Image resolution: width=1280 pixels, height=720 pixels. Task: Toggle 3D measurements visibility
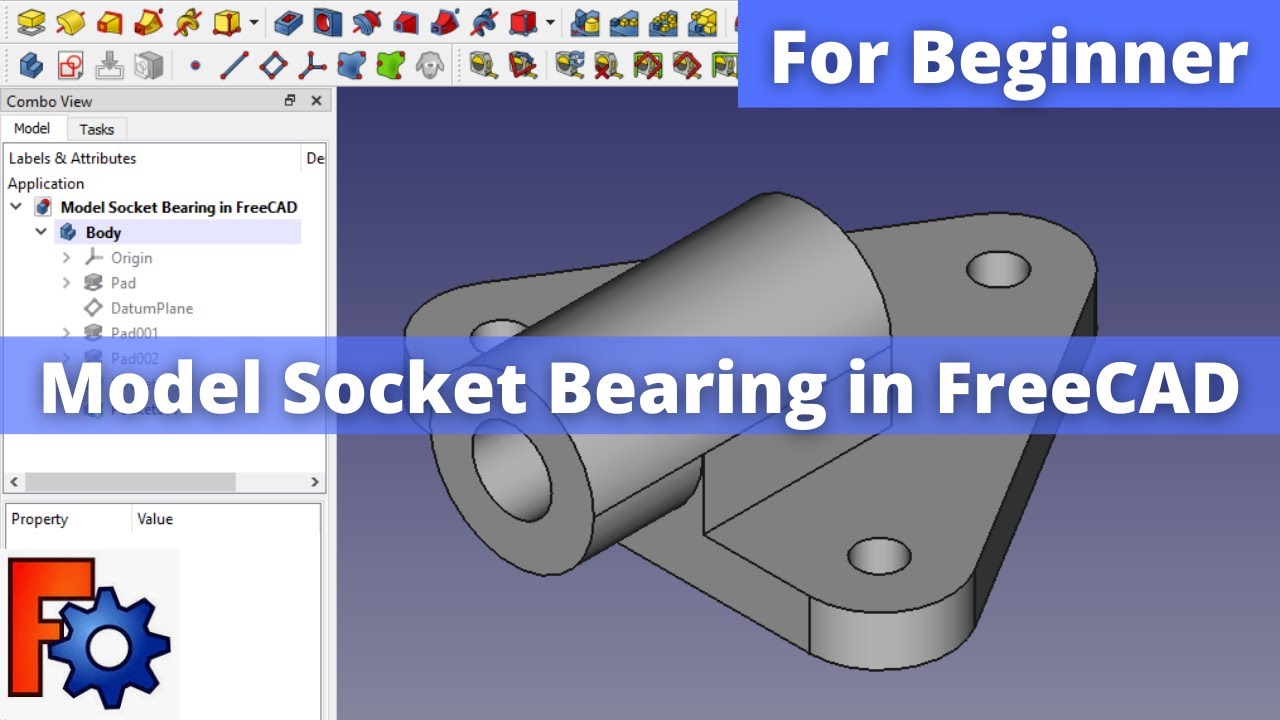687,66
